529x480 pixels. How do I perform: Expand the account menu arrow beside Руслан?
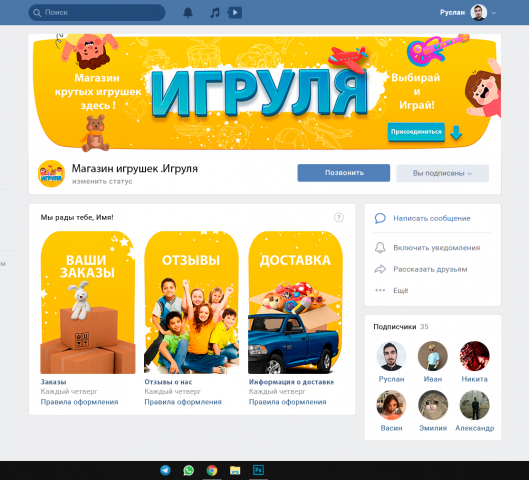click(494, 13)
